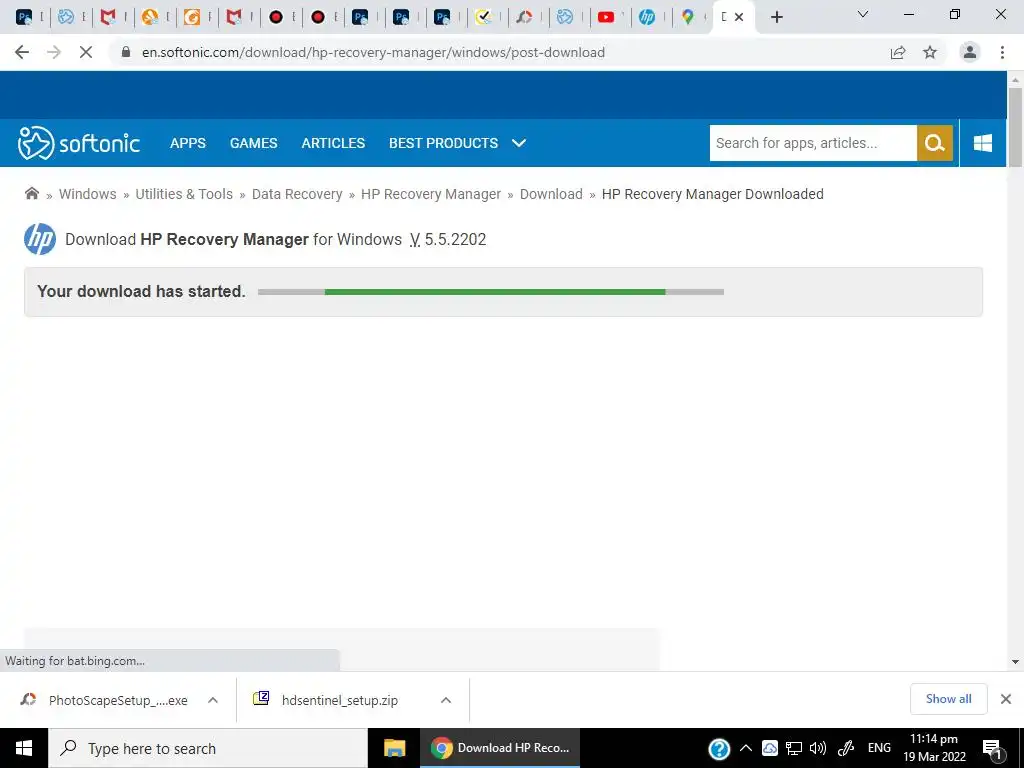Click the blue help question mark tray icon

(719, 748)
